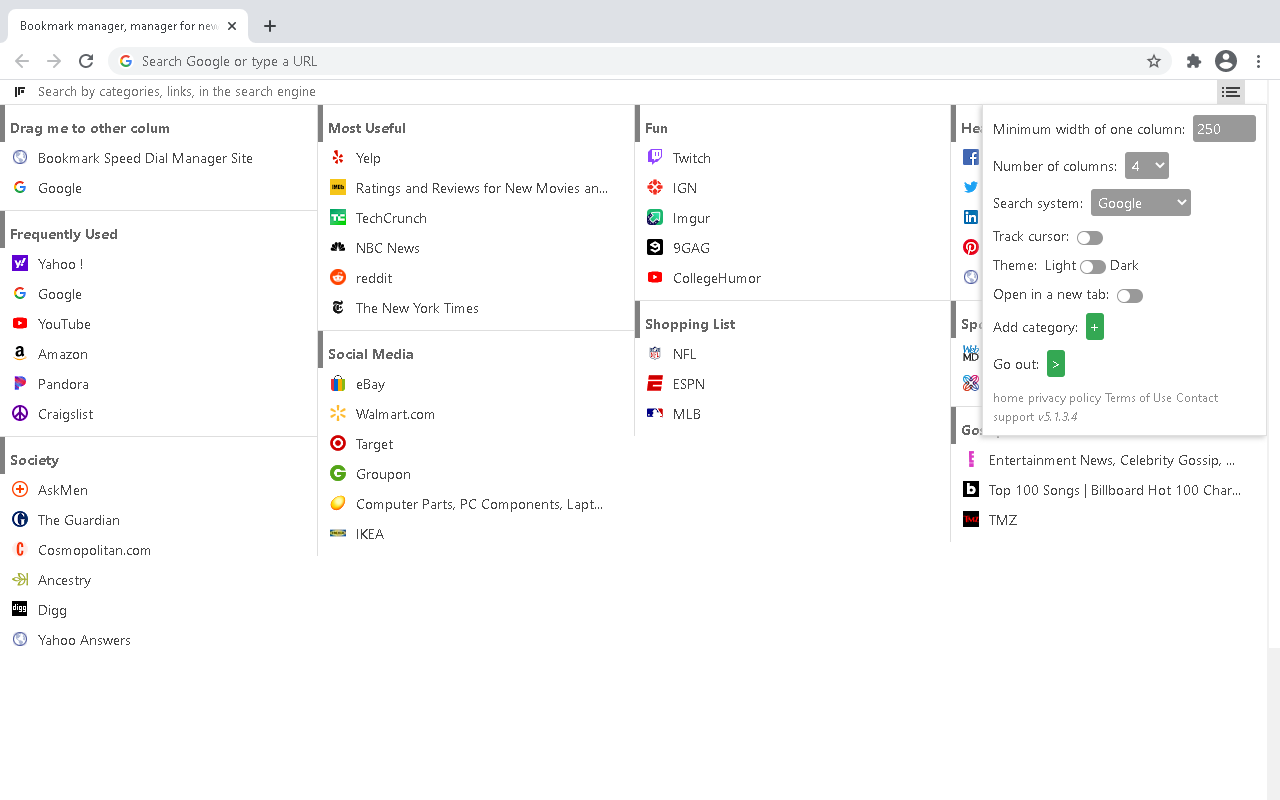The height and width of the screenshot is (800, 1280).
Task: Click the settings menu list icon
Action: [x=1230, y=92]
